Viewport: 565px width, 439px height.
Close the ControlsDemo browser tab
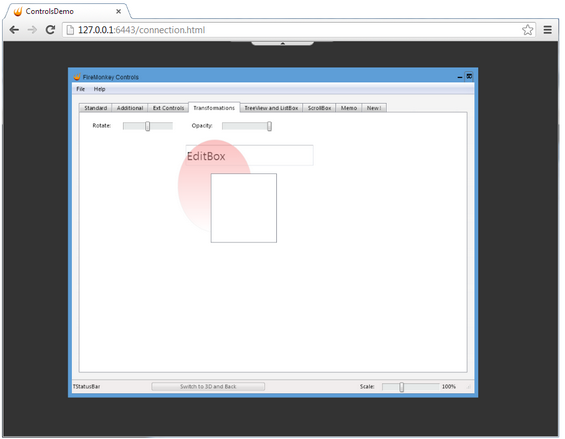tap(118, 12)
